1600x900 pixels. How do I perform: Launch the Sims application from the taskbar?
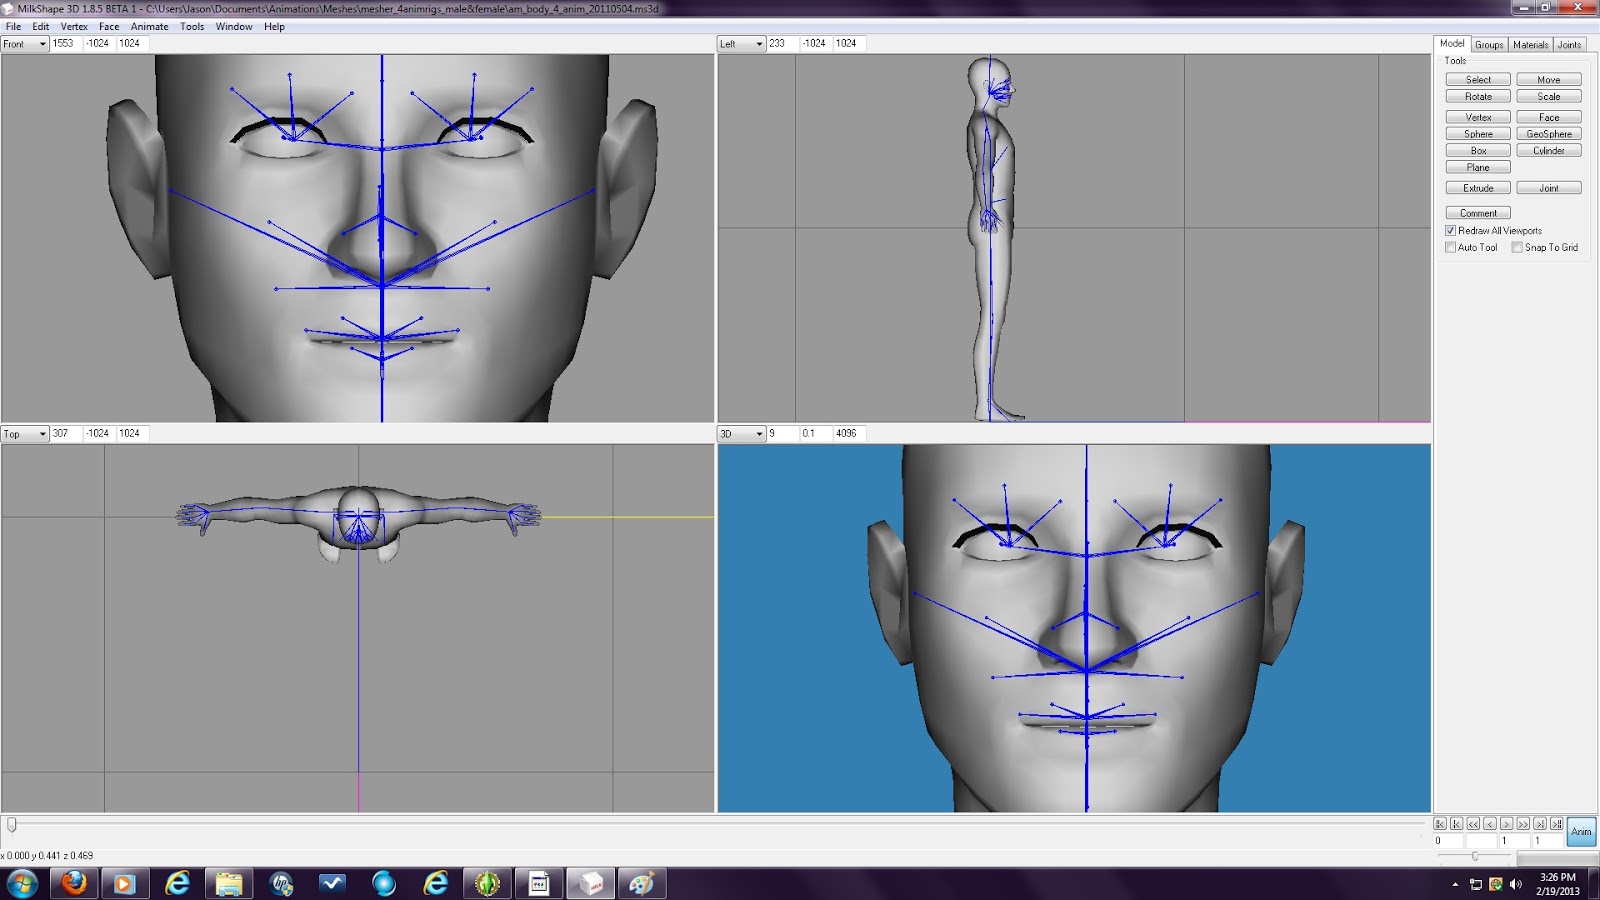click(x=487, y=884)
